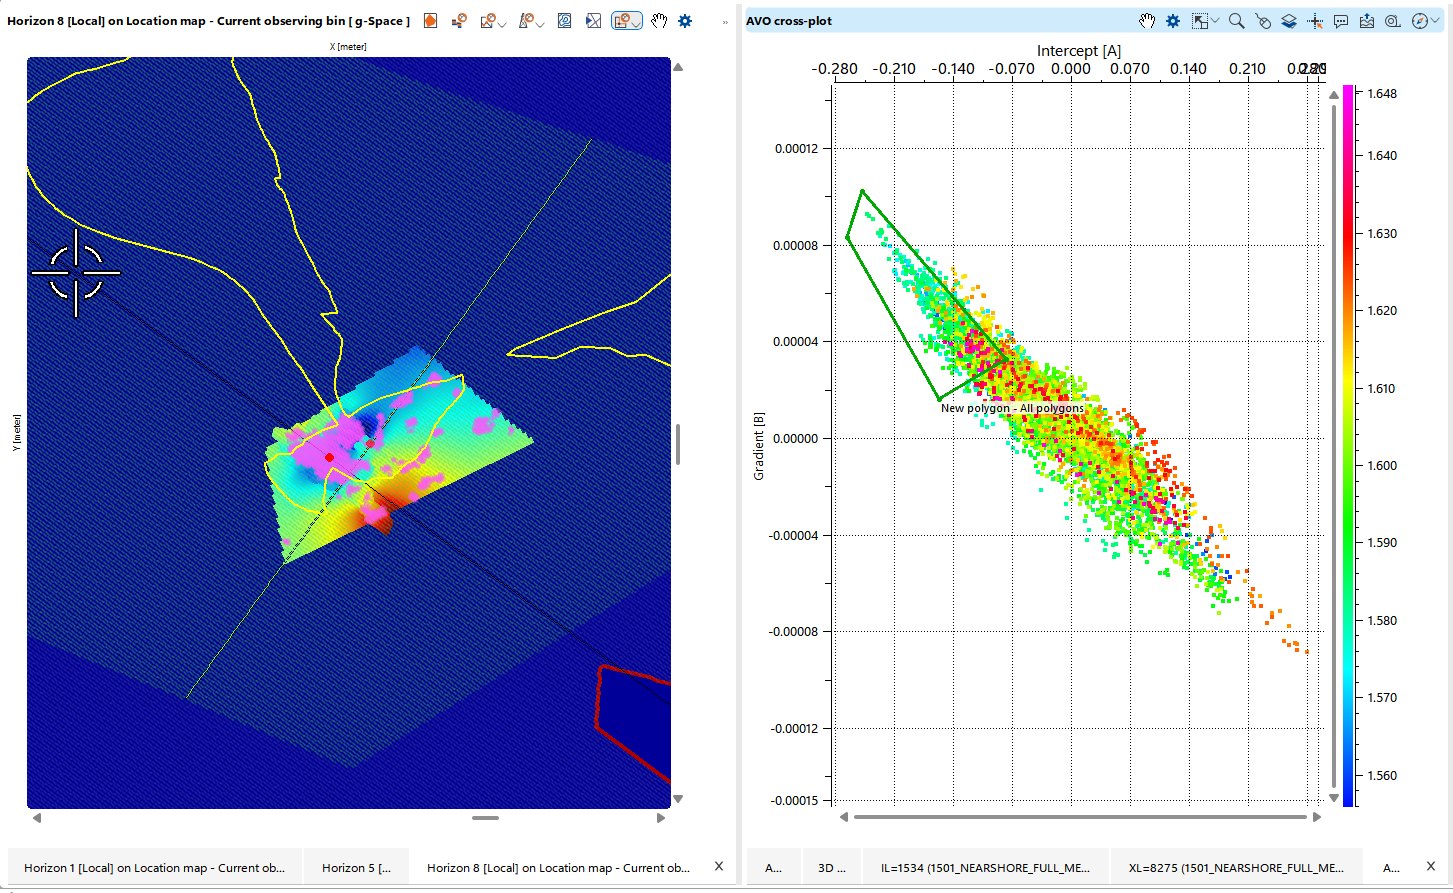
Task: Close the Horizon 8 [Local] tab
Action: point(718,866)
